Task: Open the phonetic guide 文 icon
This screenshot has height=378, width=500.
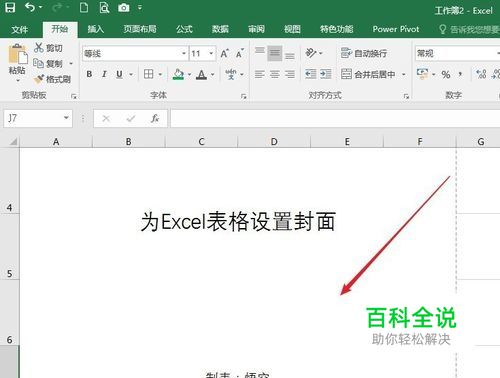Action: (231, 74)
